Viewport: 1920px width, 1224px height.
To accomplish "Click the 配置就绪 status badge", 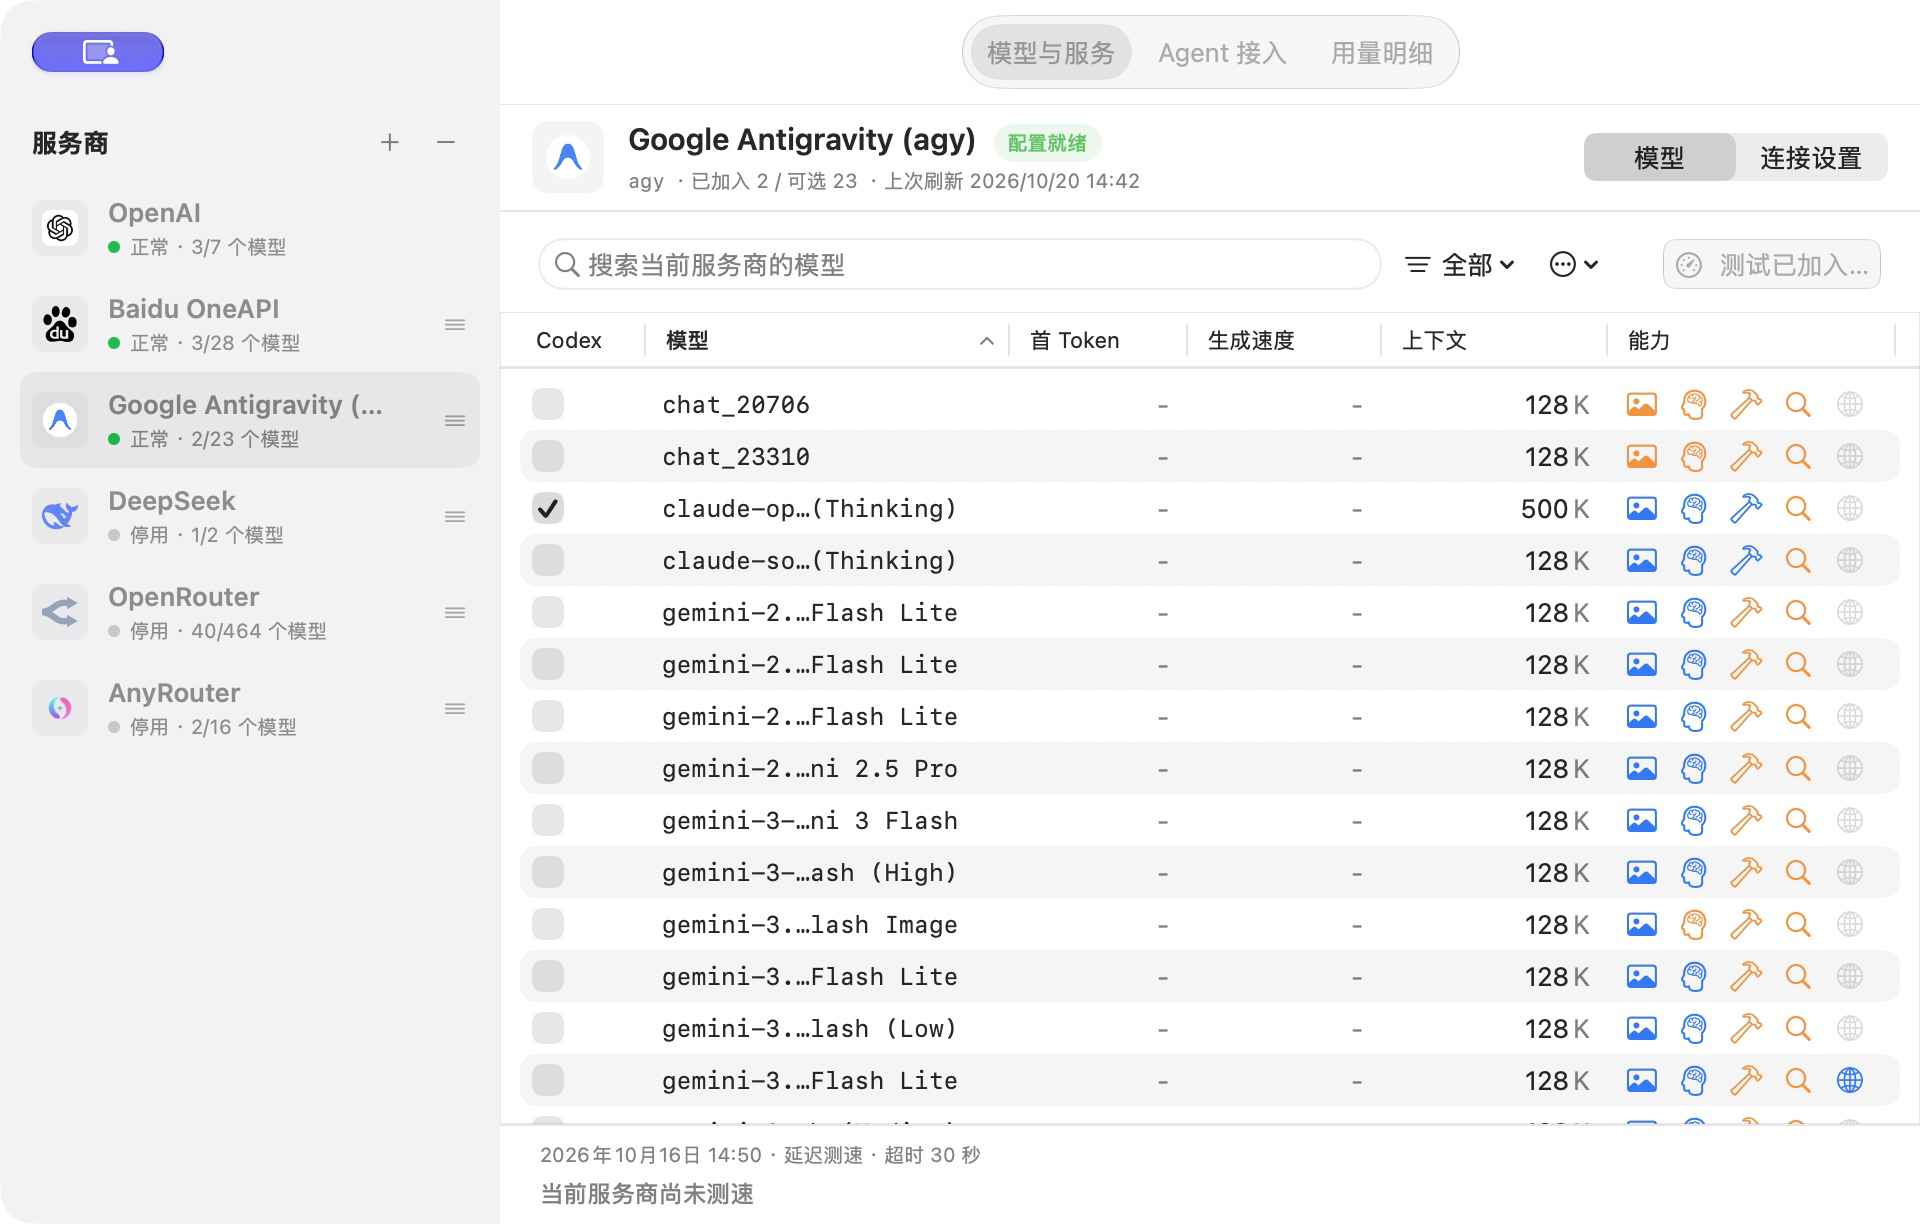I will (x=1047, y=143).
